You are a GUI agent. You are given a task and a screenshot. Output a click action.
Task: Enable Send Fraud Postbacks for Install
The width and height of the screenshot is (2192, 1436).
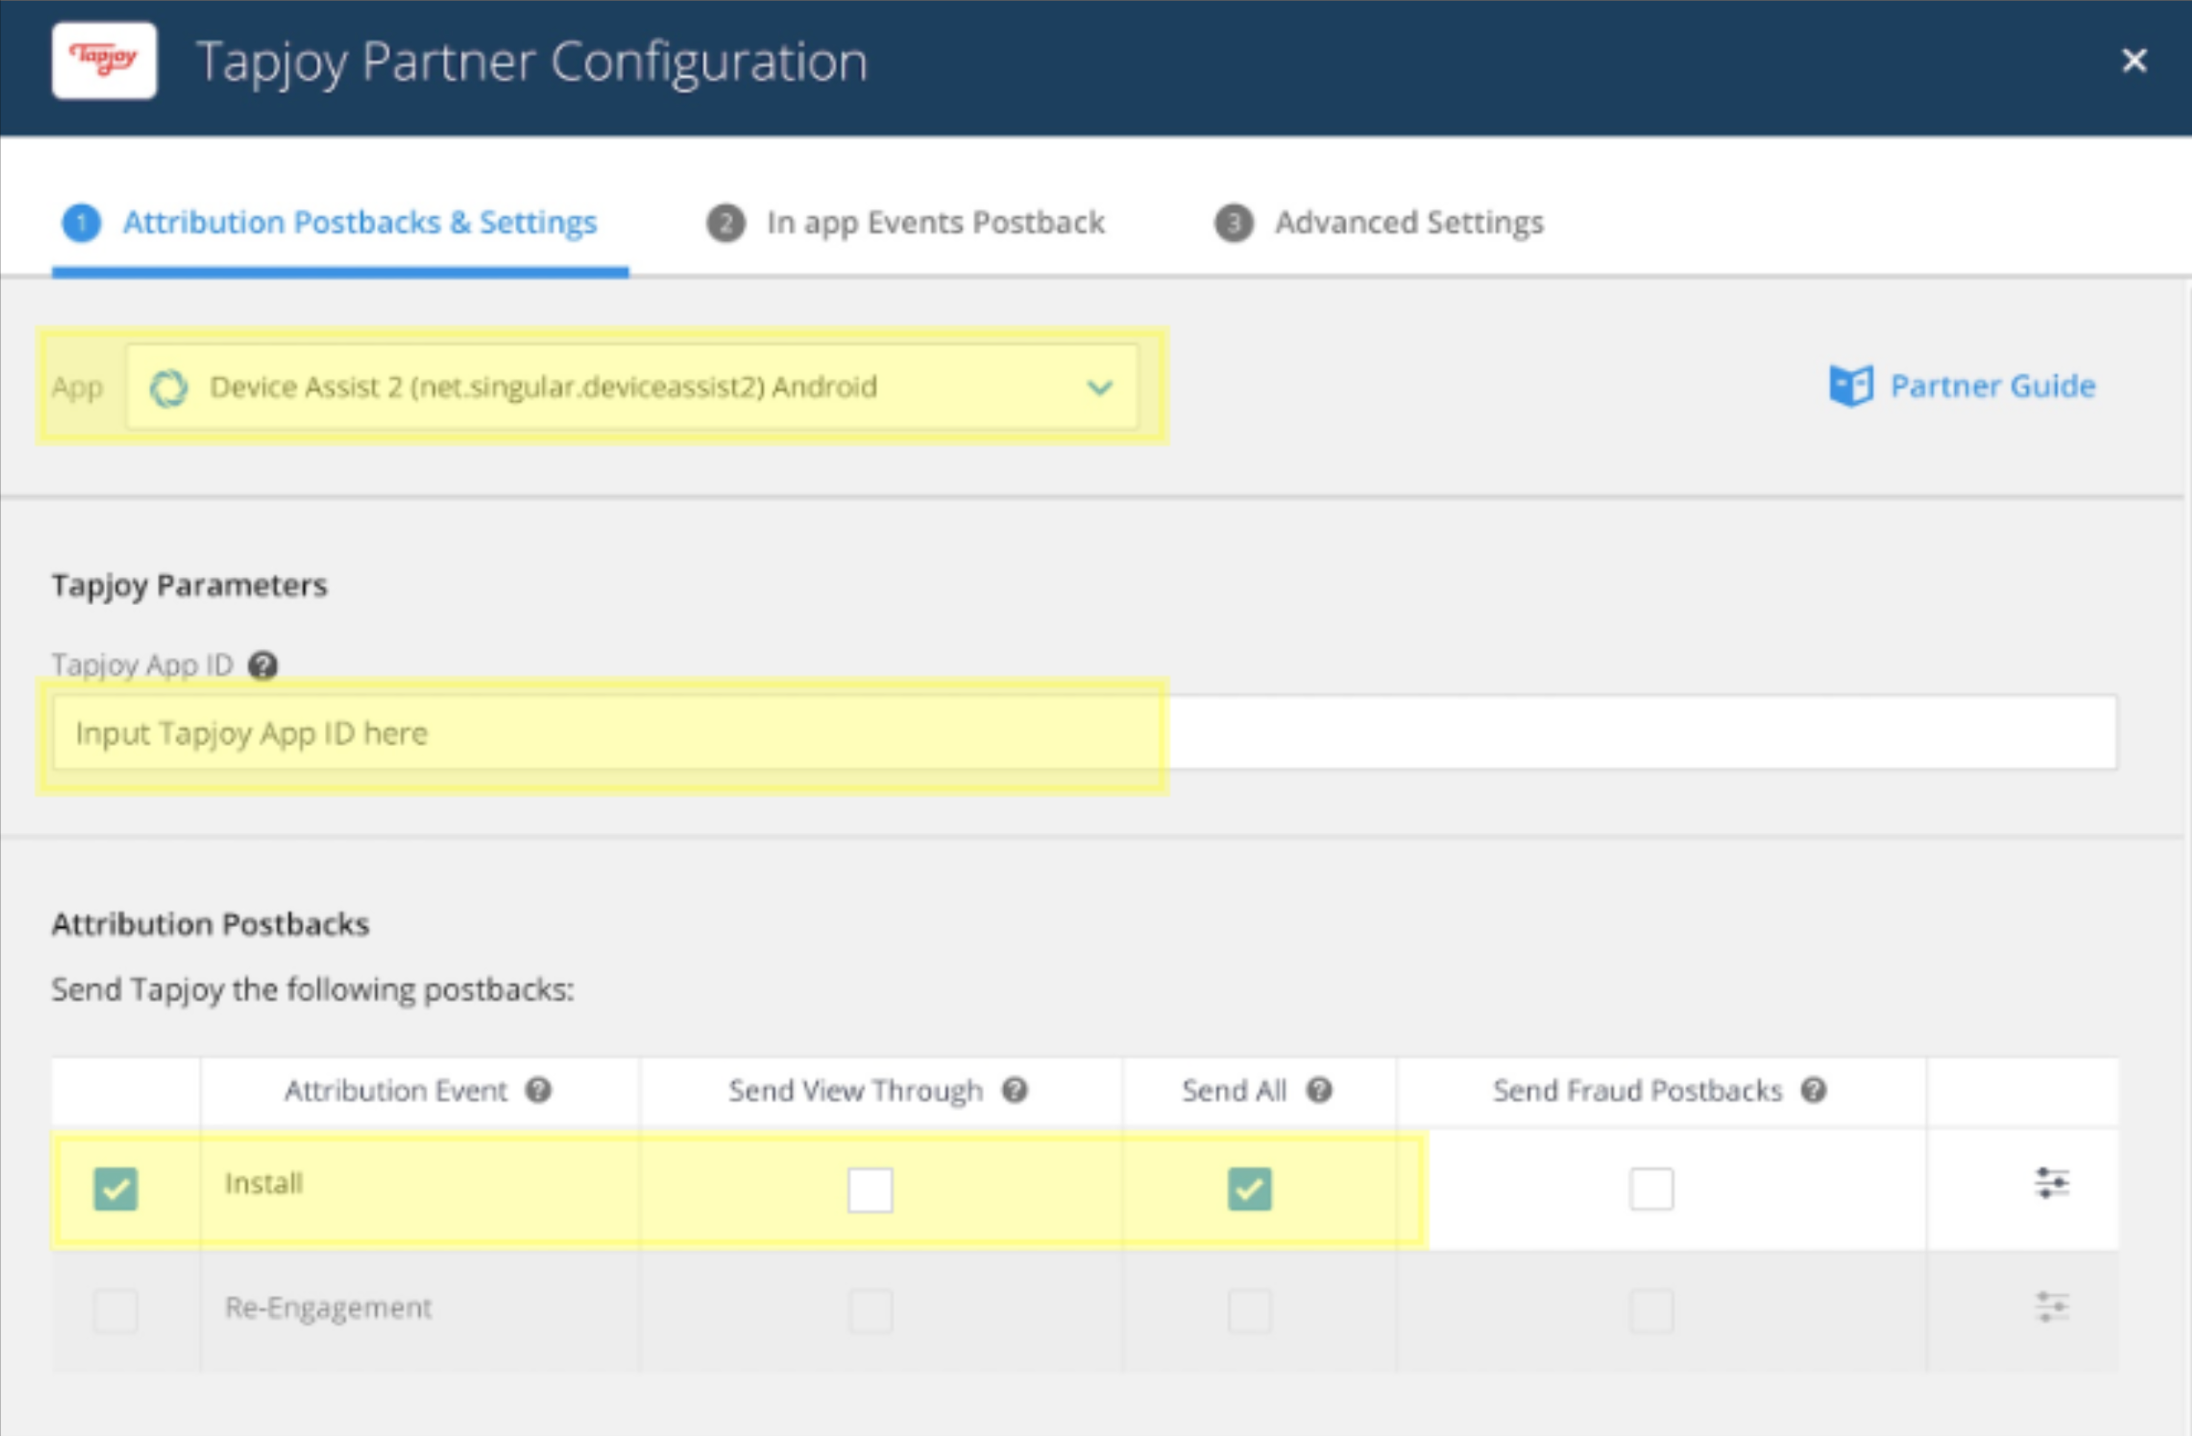pyautogui.click(x=1651, y=1189)
